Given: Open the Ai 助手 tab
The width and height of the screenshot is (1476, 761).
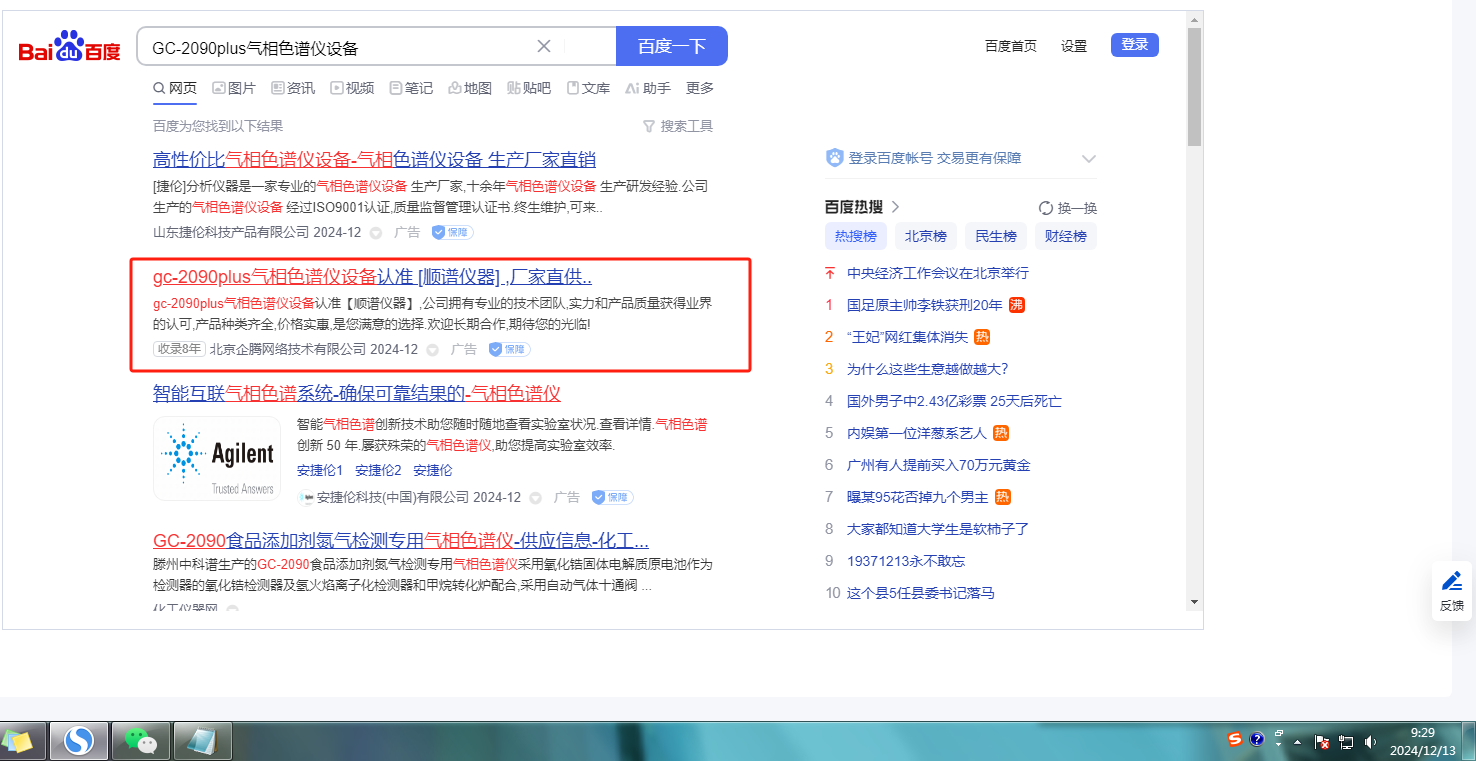Looking at the screenshot, I should click(648, 88).
